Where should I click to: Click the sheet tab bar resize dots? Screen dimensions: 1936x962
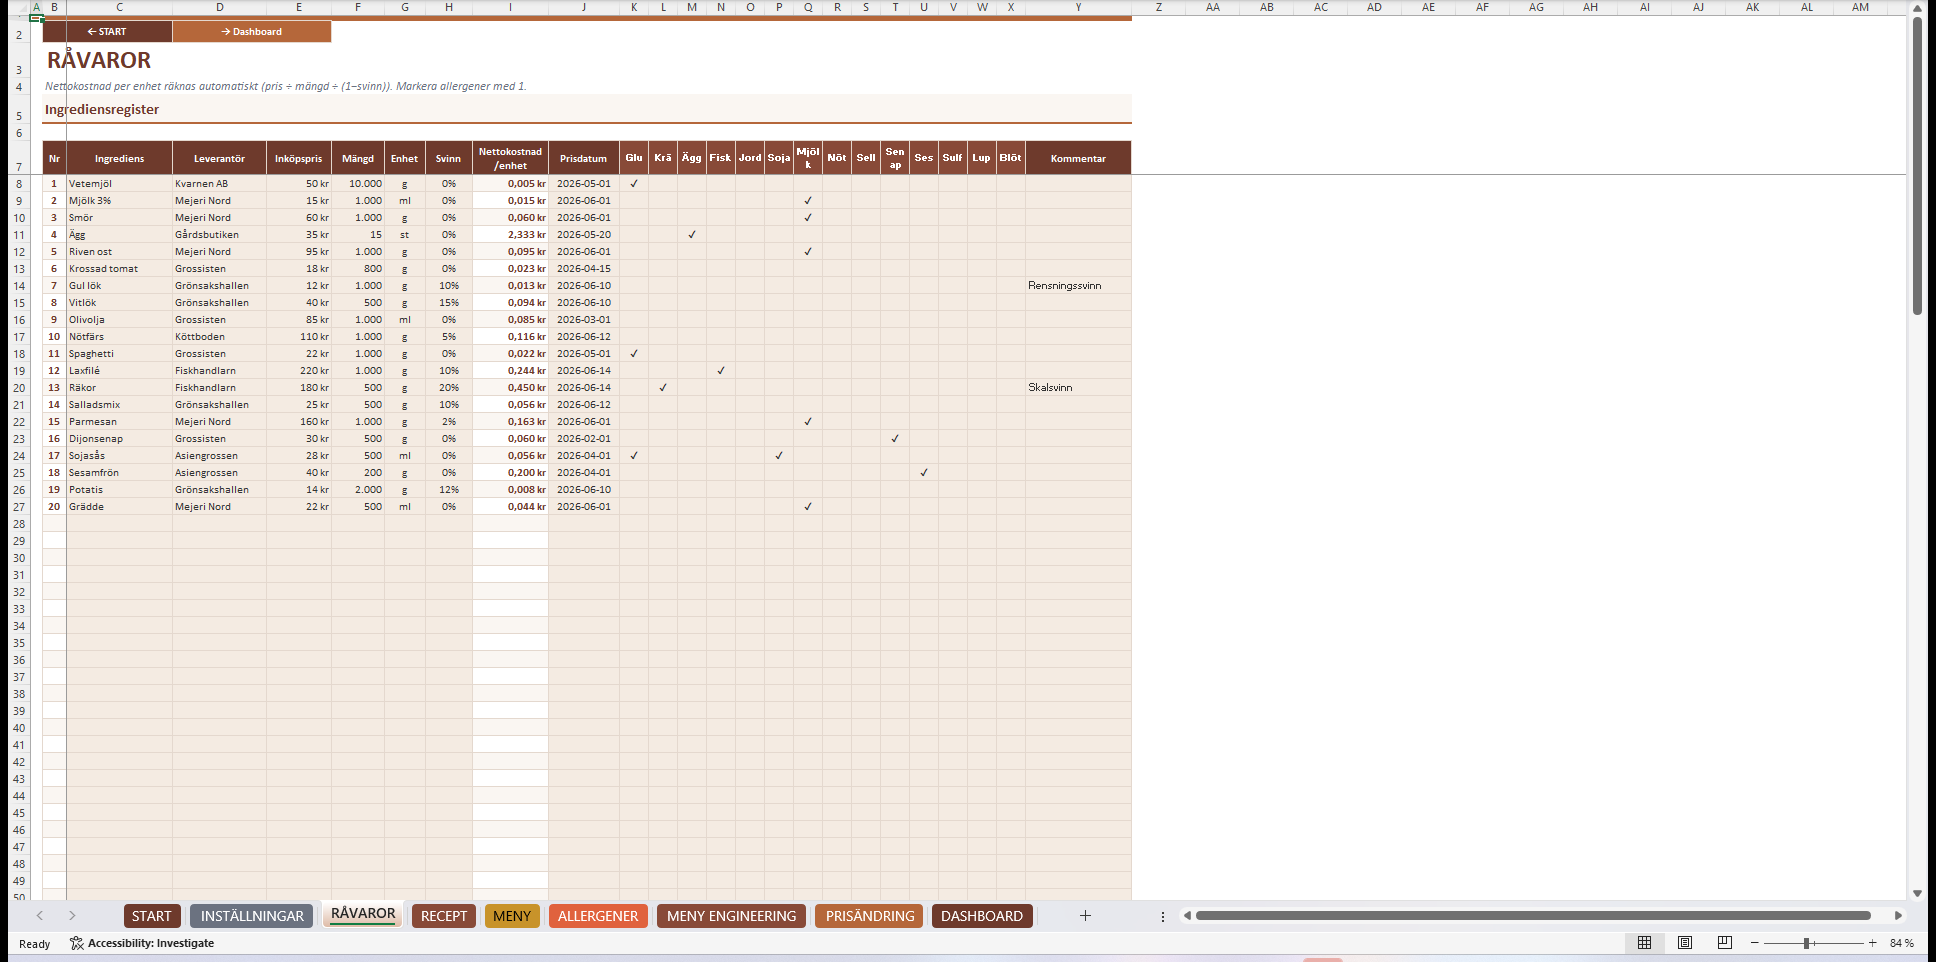[1163, 916]
